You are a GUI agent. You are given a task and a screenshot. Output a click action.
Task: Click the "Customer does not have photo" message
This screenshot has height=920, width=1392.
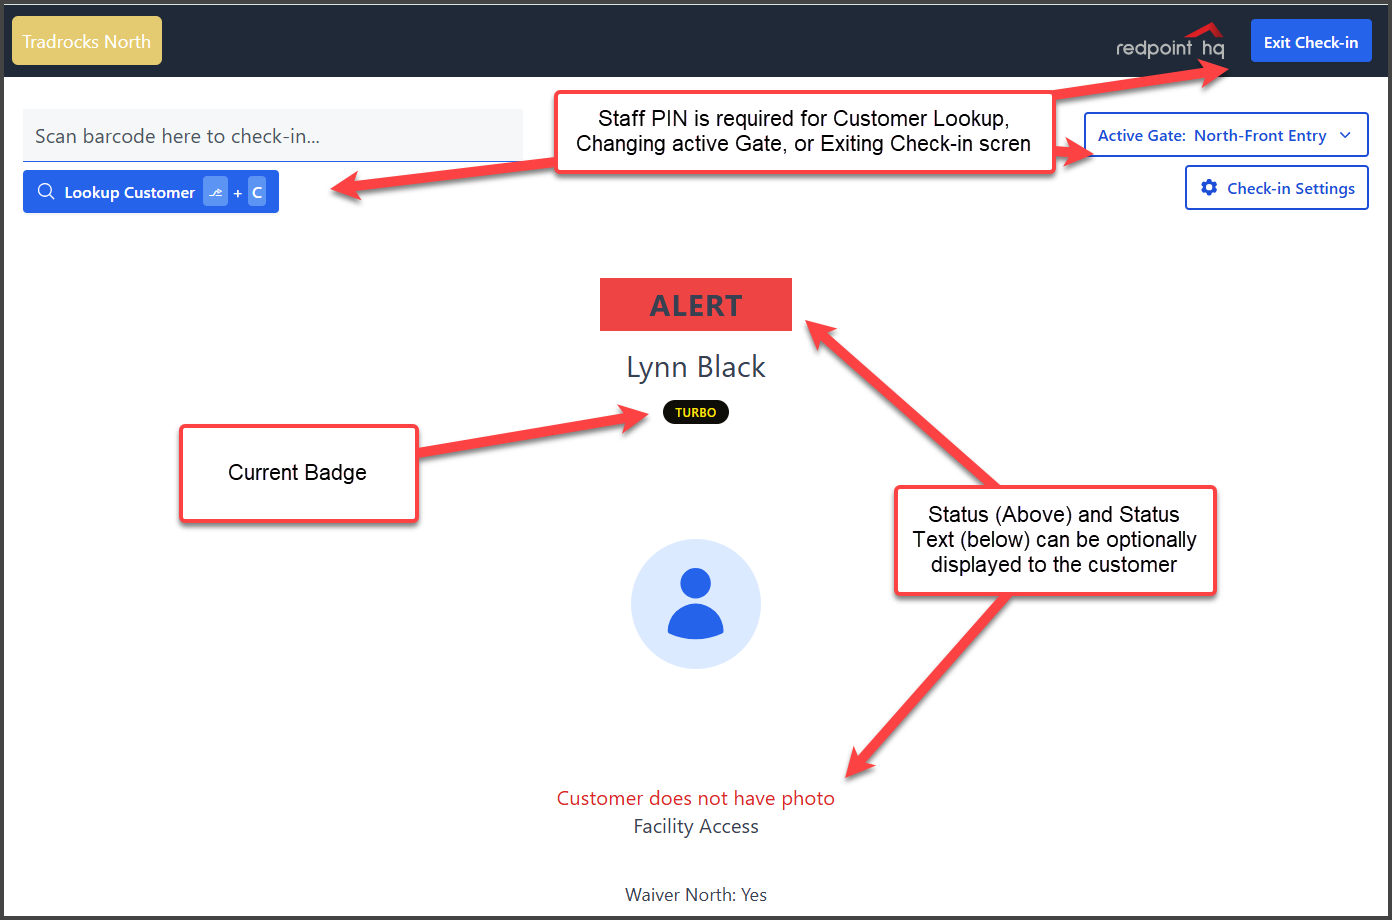[695, 798]
